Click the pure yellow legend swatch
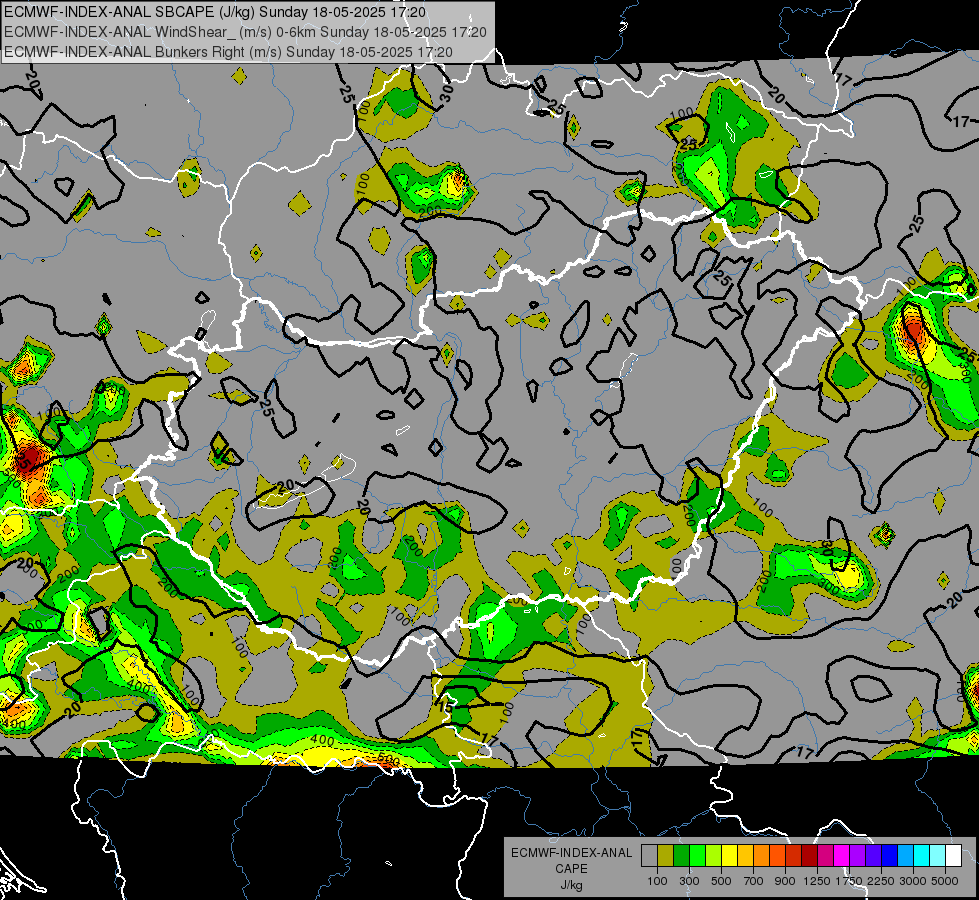Screen dimensions: 979x900 click(x=729, y=856)
